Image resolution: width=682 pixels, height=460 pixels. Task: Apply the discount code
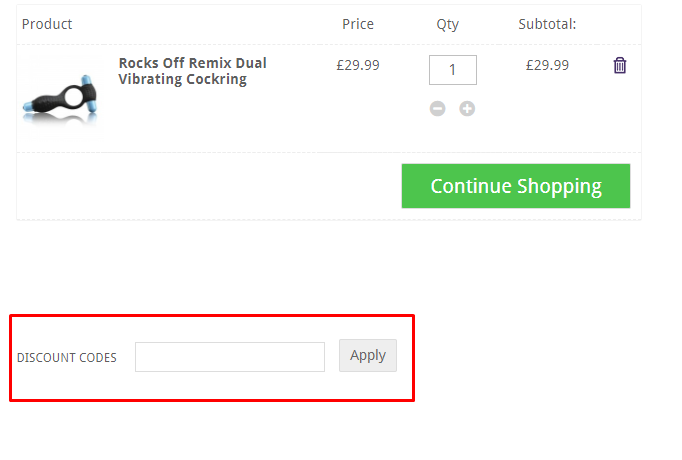click(368, 355)
